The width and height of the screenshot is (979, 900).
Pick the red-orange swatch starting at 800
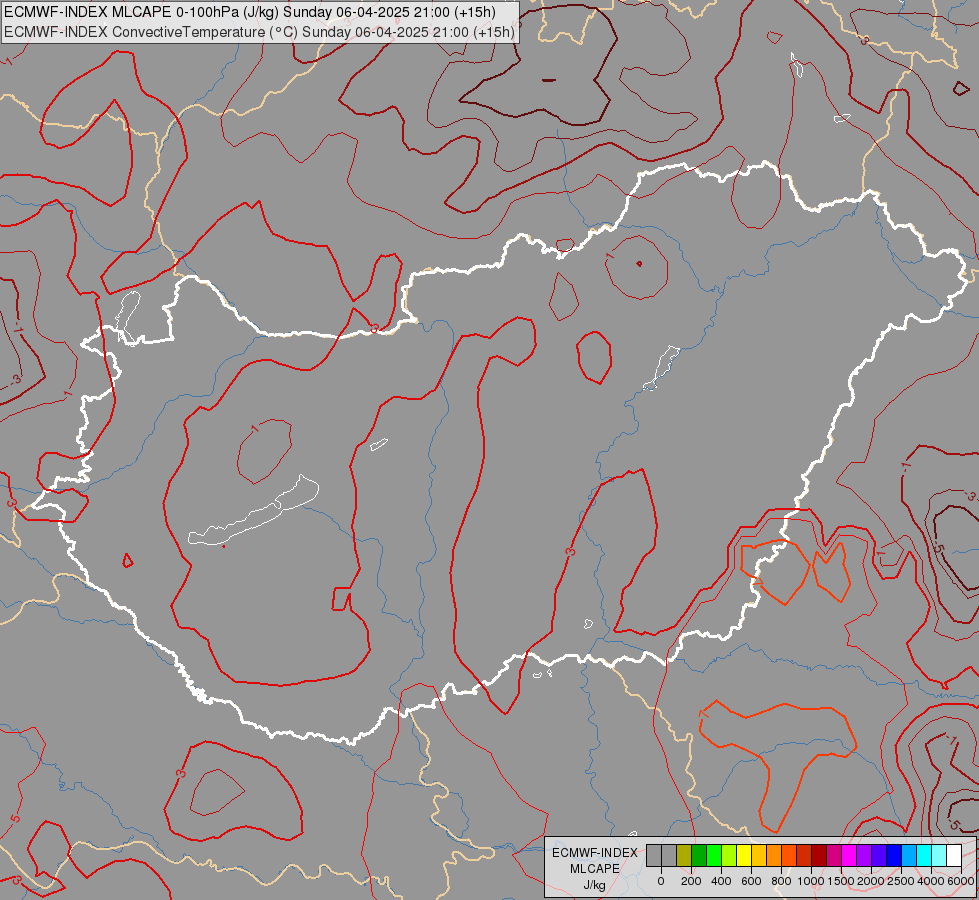pyautogui.click(x=789, y=855)
